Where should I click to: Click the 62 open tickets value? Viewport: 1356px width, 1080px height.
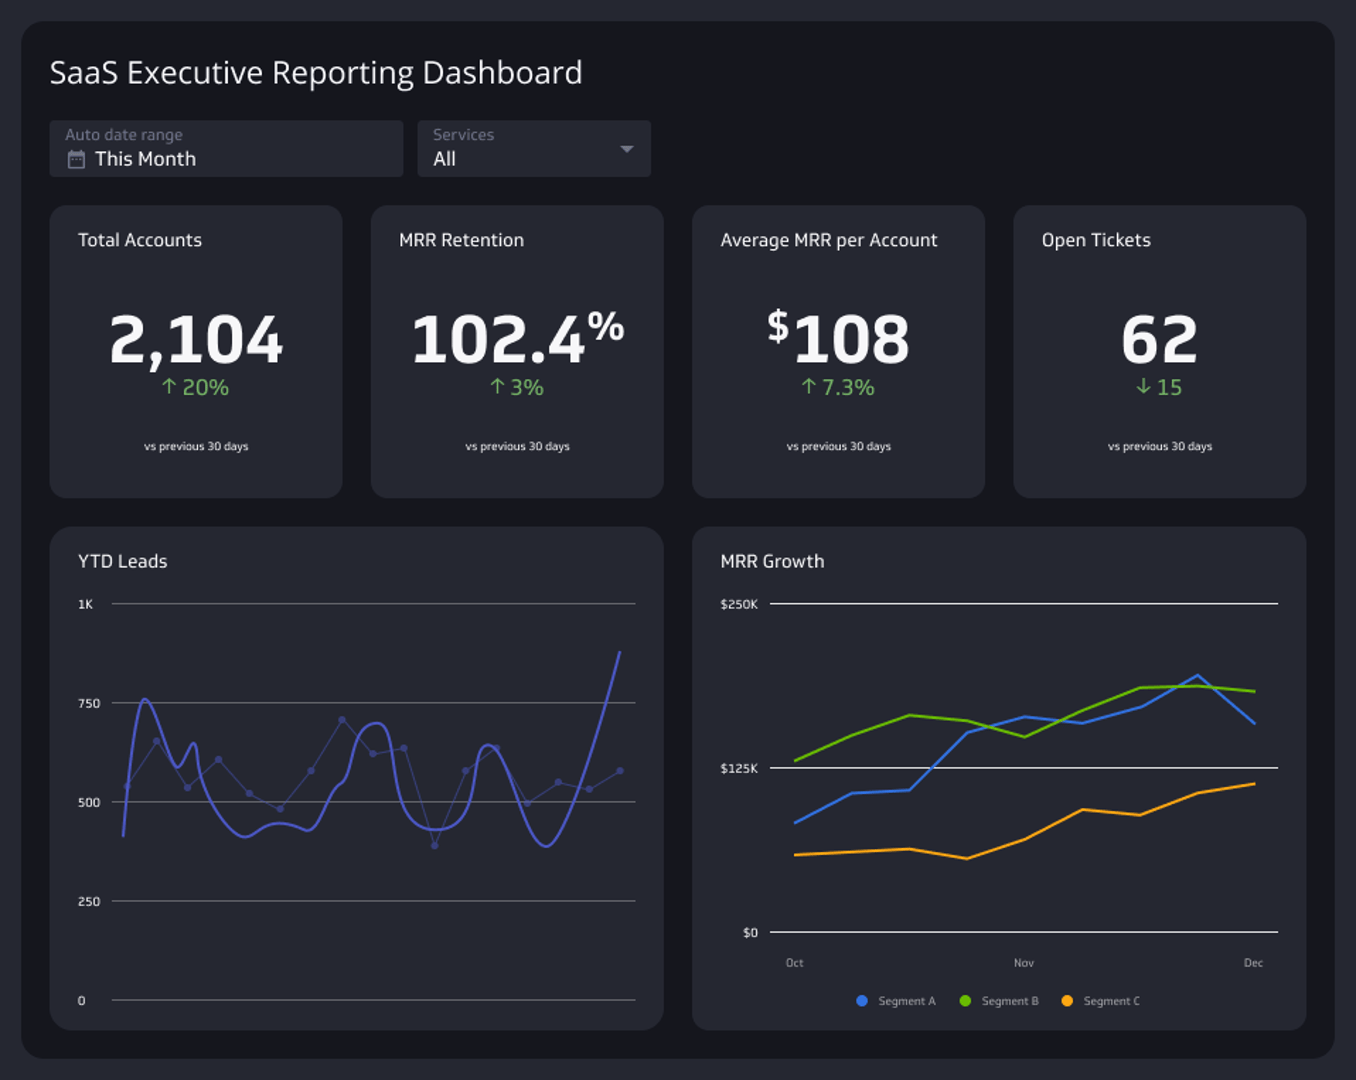click(x=1159, y=340)
